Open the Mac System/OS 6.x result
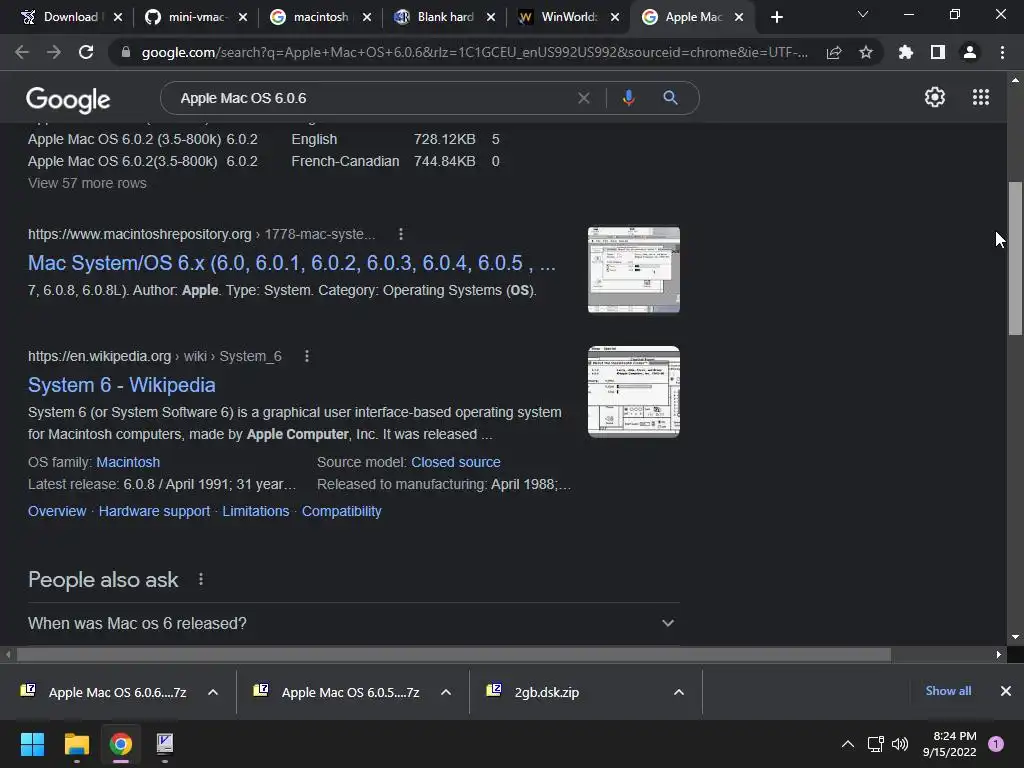 coord(291,263)
